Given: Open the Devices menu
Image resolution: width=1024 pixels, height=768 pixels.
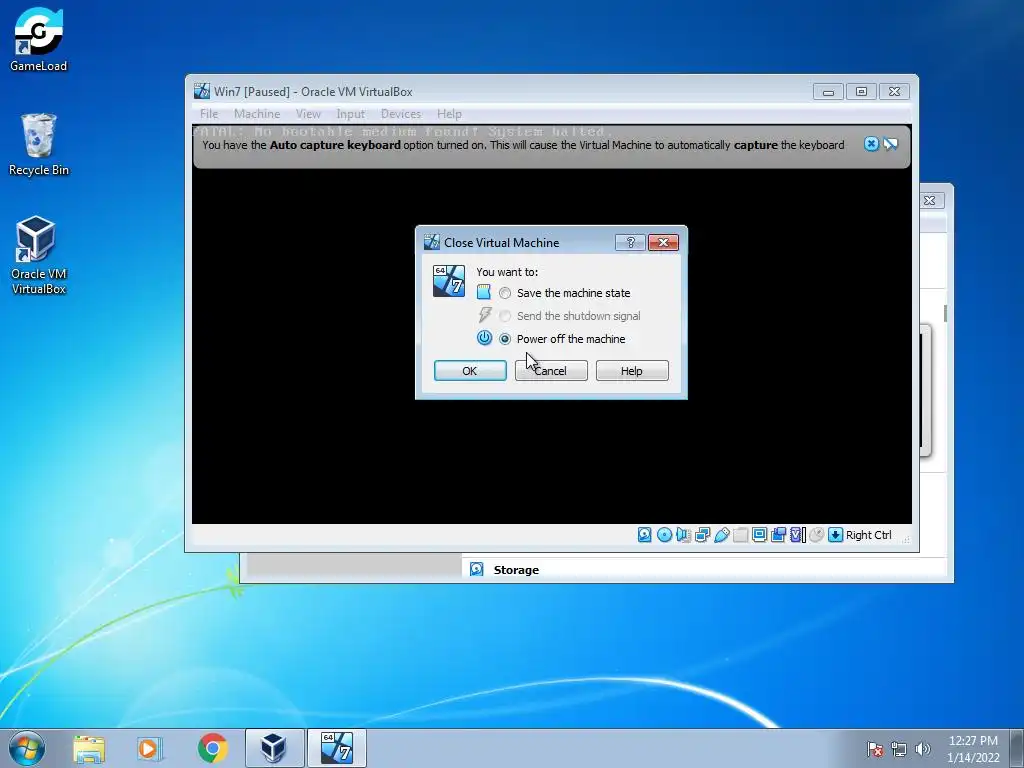Looking at the screenshot, I should pos(401,114).
